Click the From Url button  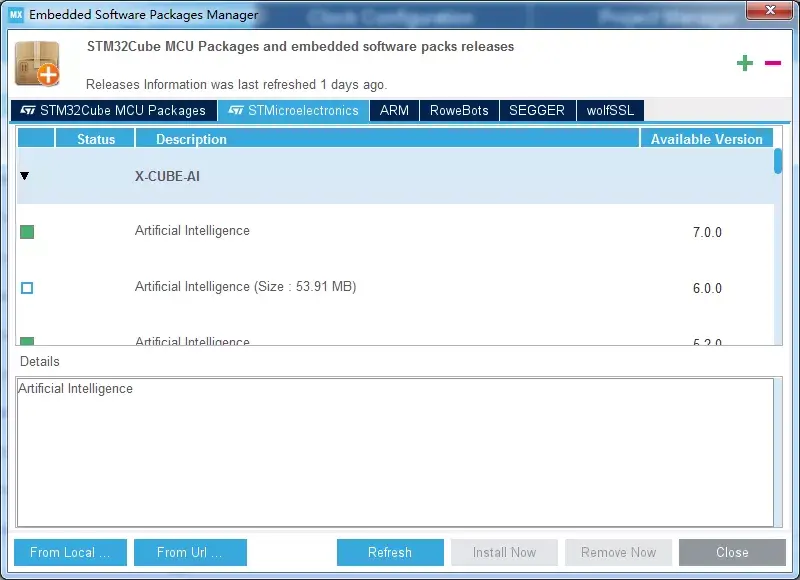pos(190,552)
